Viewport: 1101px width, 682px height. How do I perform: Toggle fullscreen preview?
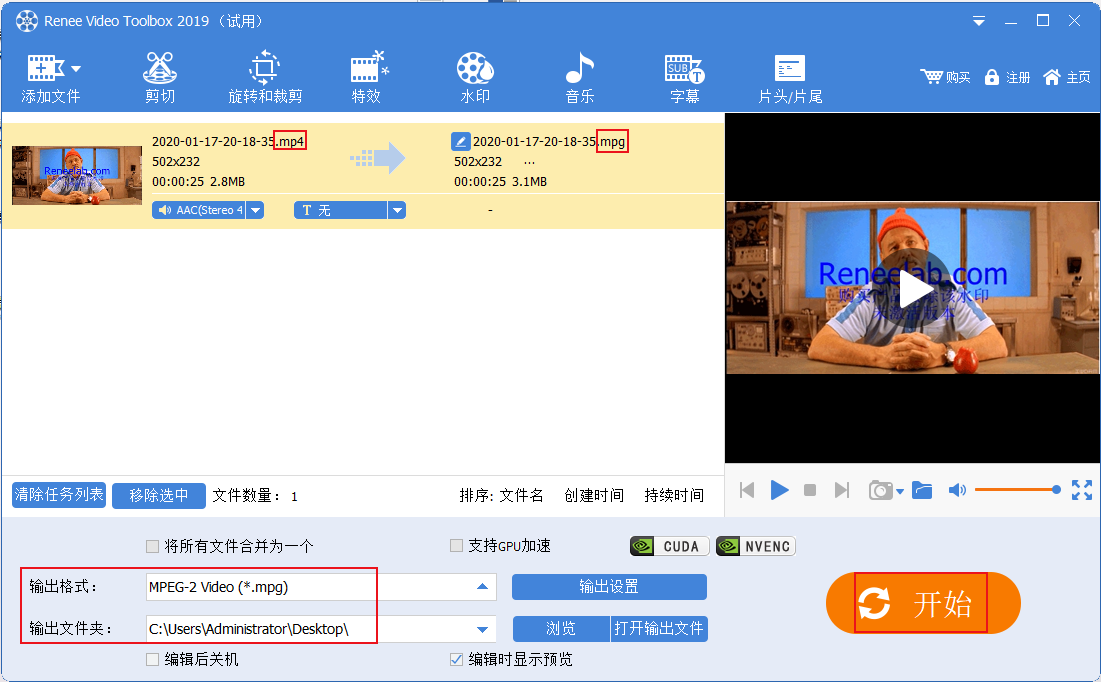pyautogui.click(x=1082, y=490)
